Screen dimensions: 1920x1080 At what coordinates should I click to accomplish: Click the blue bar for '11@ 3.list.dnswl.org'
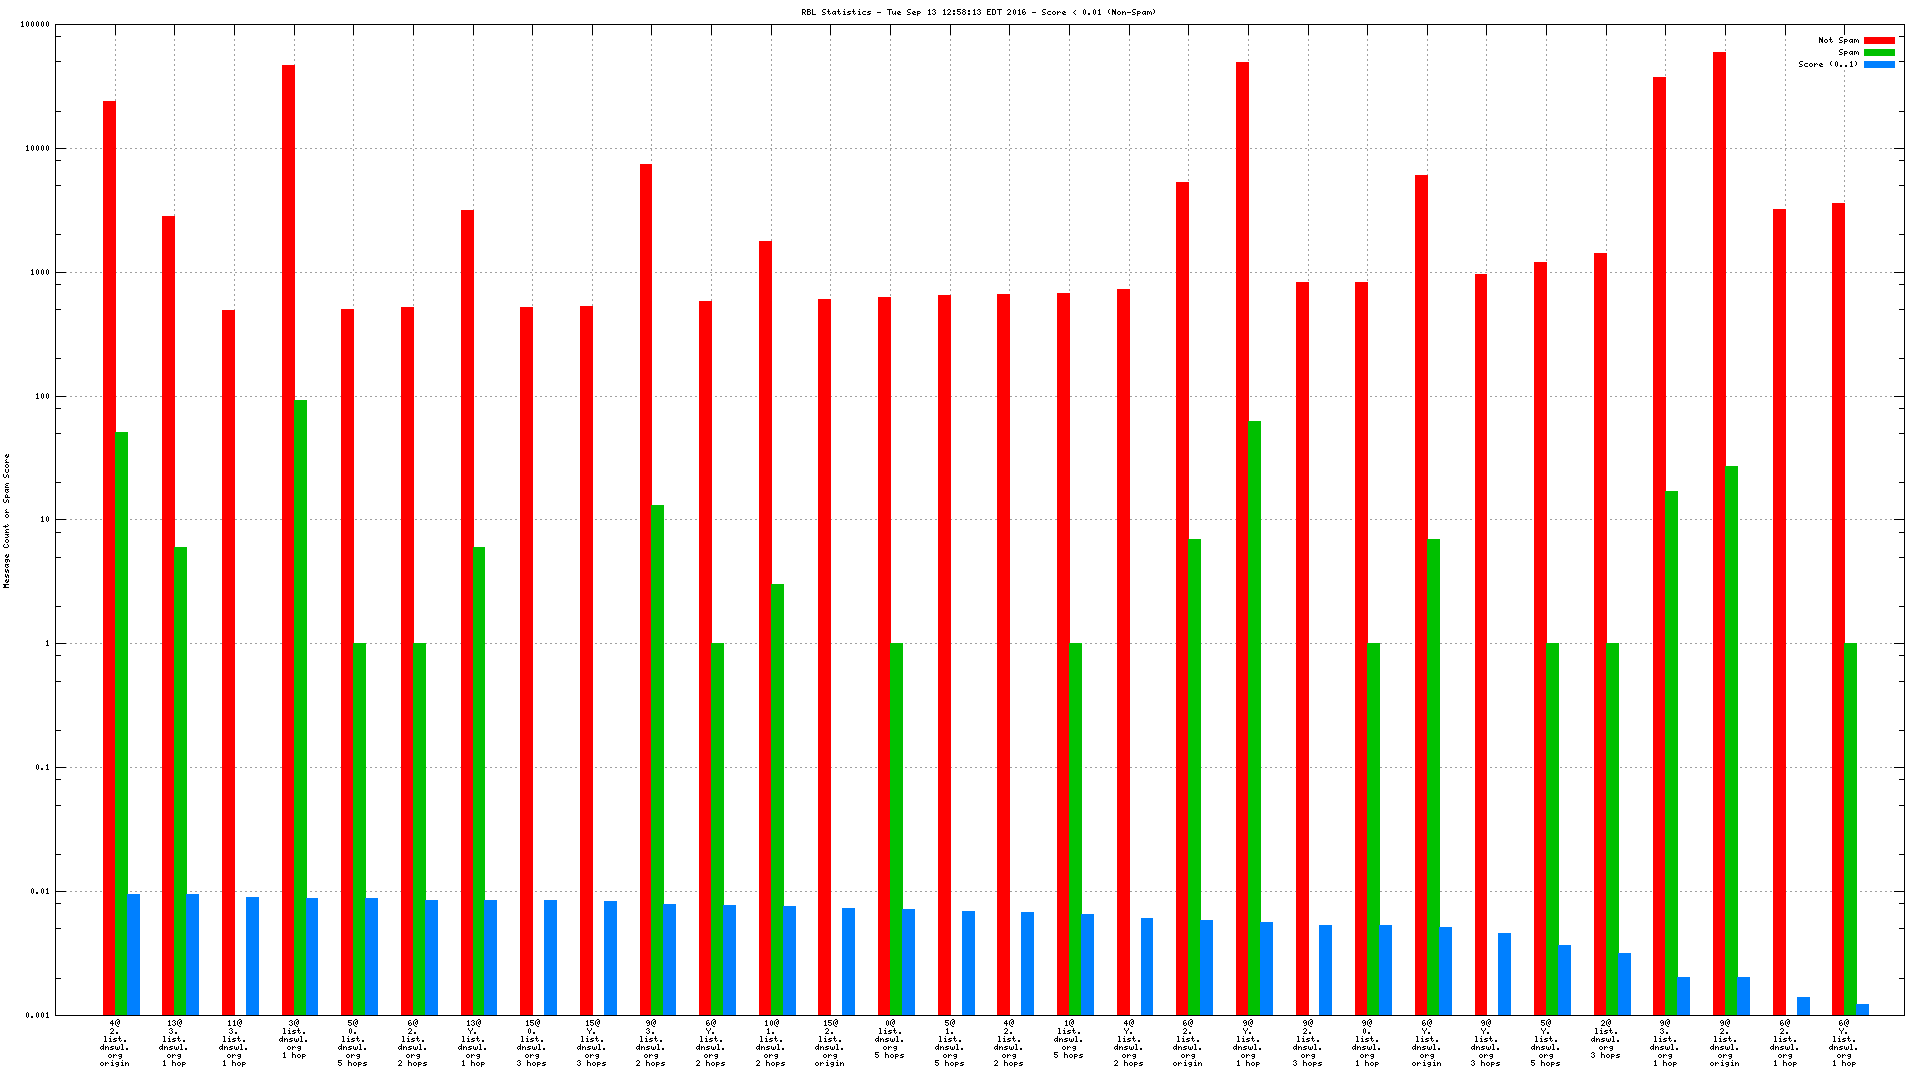pos(252,955)
